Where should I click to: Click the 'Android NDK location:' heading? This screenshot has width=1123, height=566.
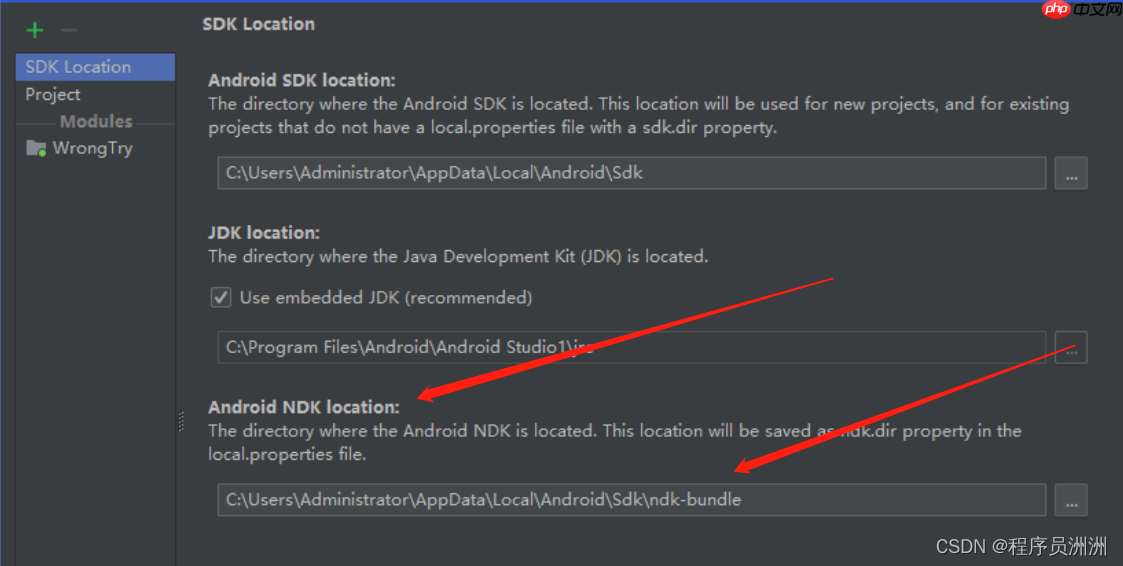point(304,407)
